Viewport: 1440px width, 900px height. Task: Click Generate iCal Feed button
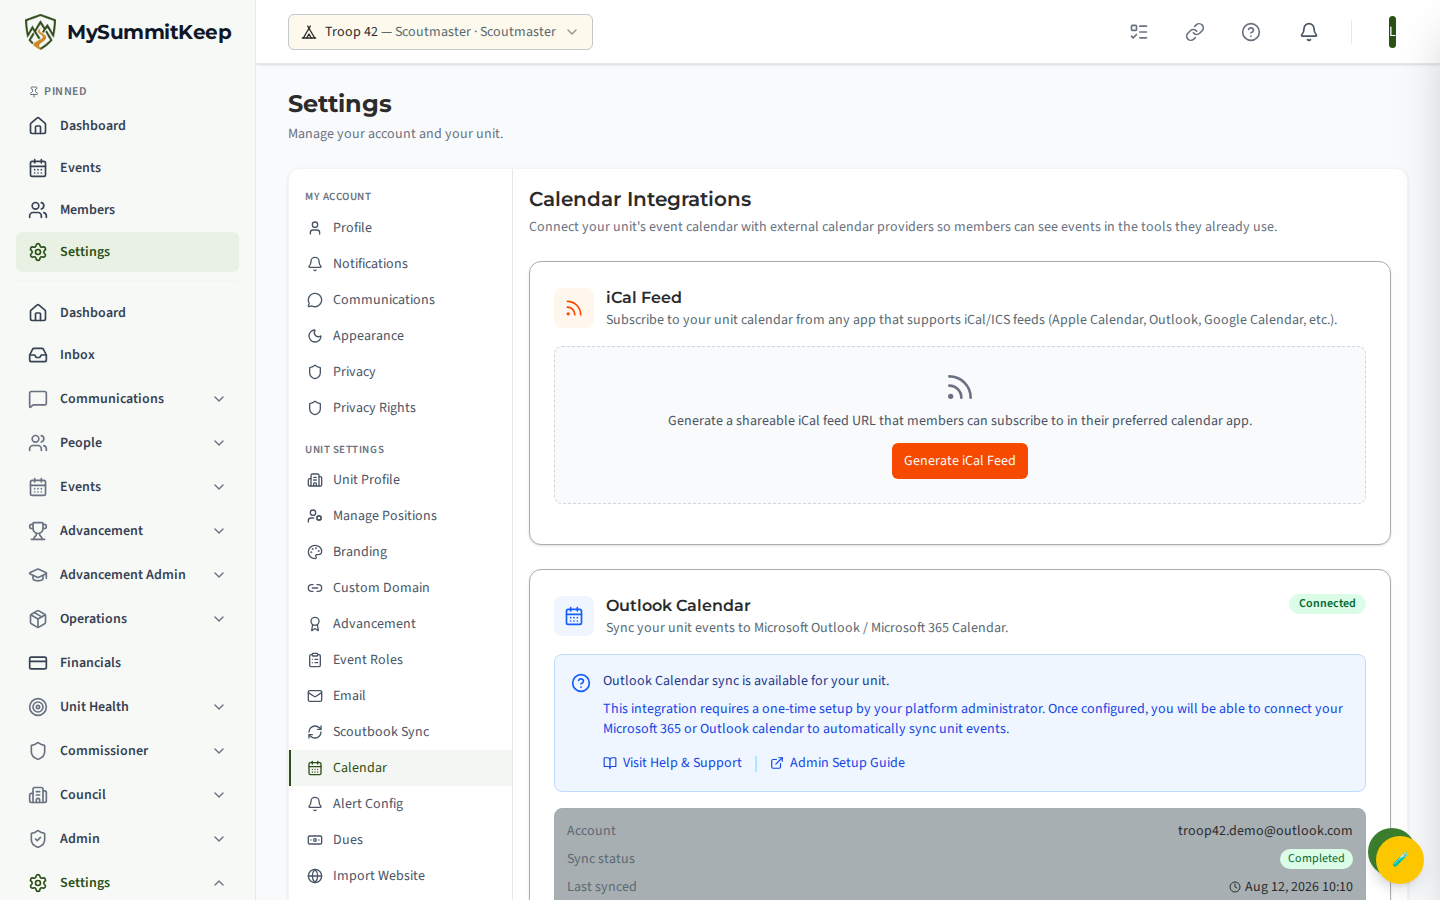coord(959,461)
